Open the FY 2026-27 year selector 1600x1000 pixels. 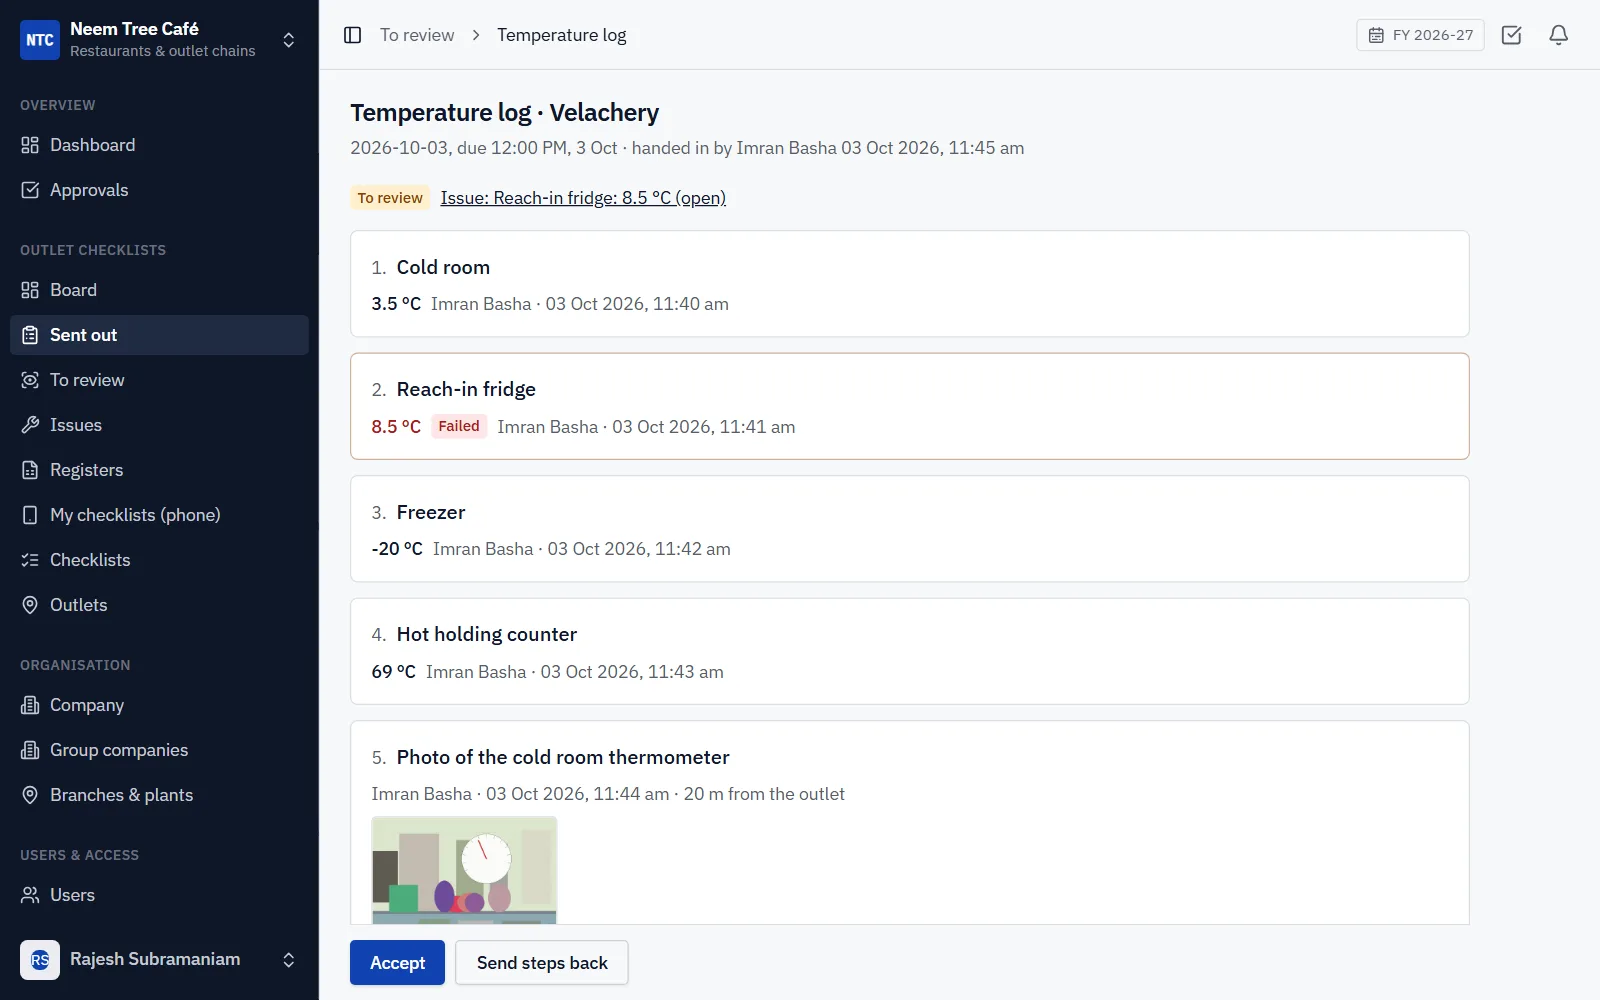point(1420,35)
